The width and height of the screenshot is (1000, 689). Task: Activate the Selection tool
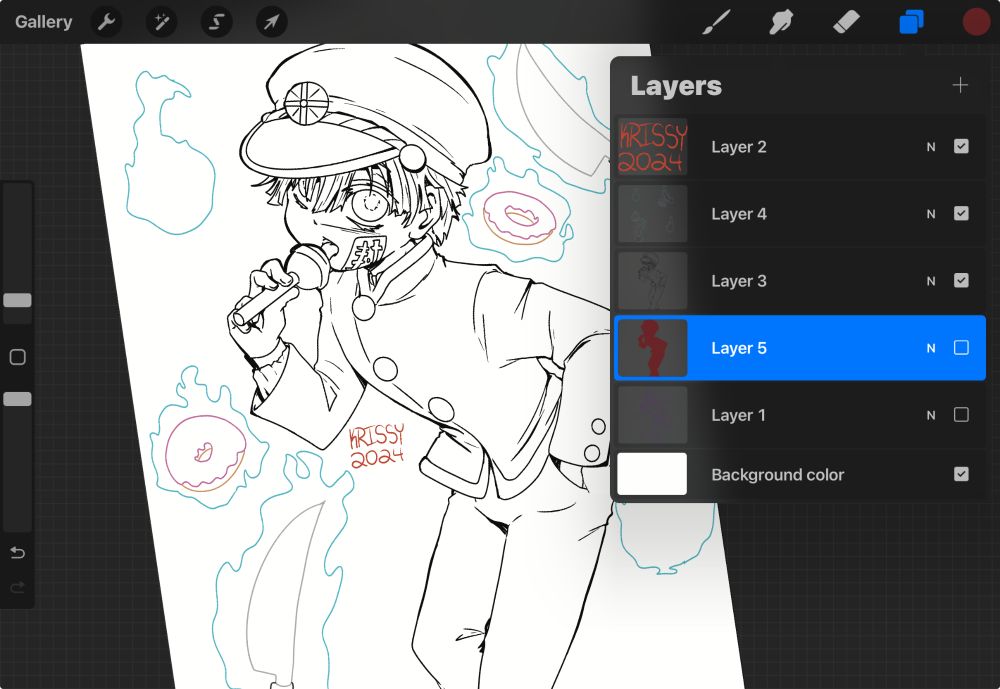(216, 22)
